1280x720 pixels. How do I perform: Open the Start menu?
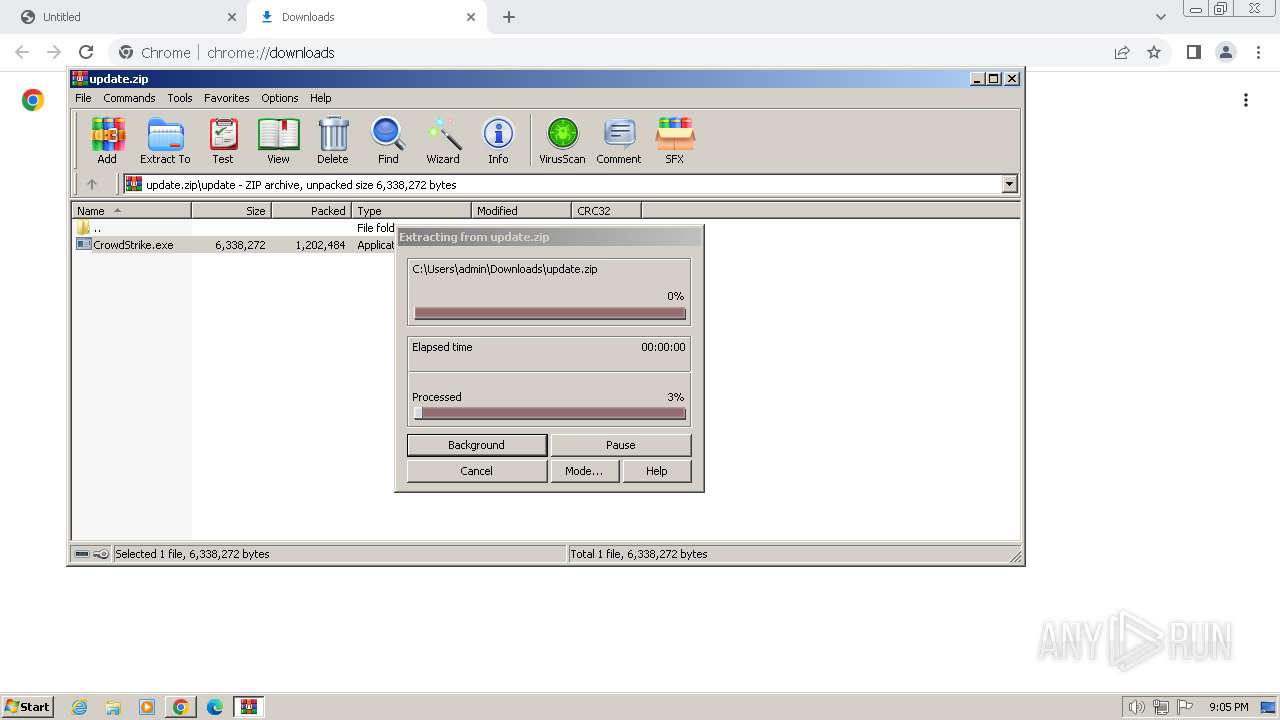(x=27, y=707)
